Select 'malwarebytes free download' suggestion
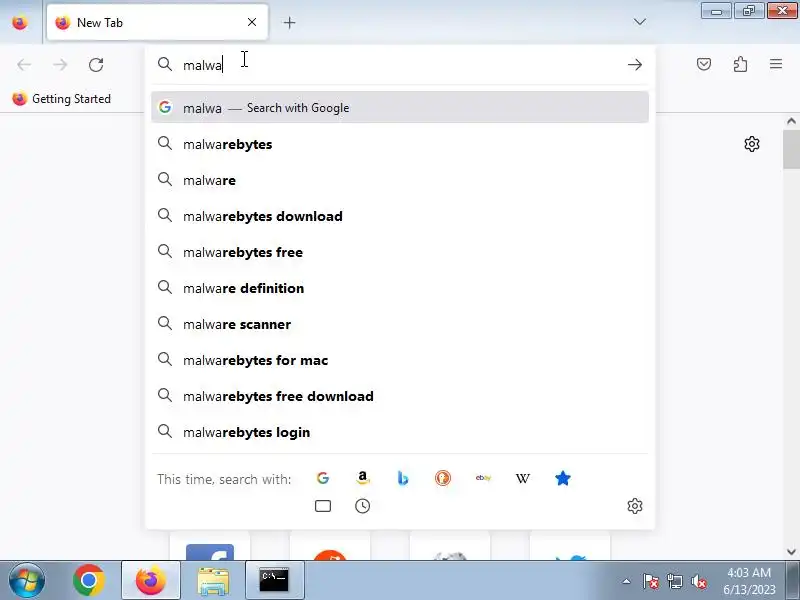Screen dimensions: 800x600 pyautogui.click(x=400, y=396)
